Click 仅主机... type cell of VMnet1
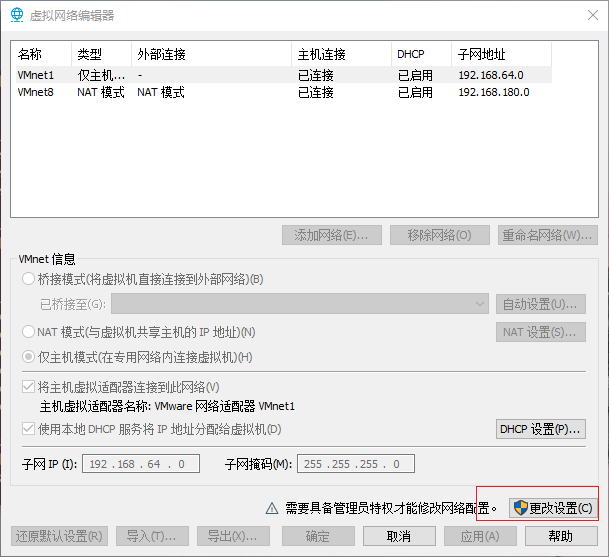Screen dimensions: 609x557 tap(101, 75)
